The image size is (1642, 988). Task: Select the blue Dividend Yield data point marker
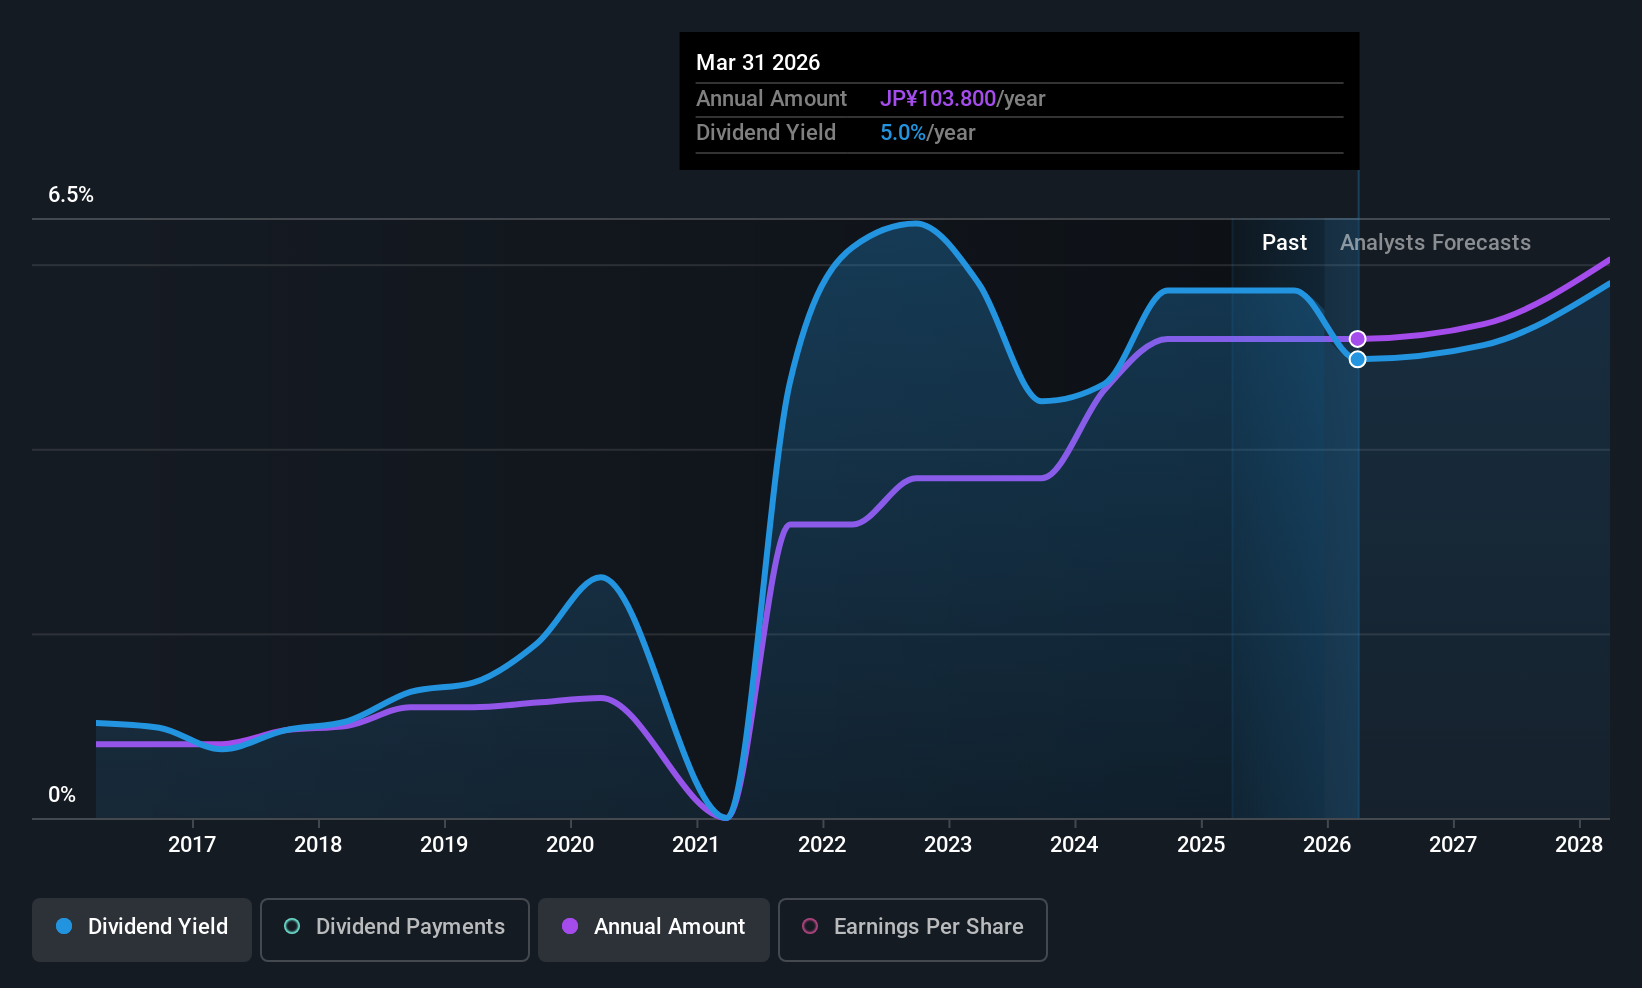(1357, 359)
